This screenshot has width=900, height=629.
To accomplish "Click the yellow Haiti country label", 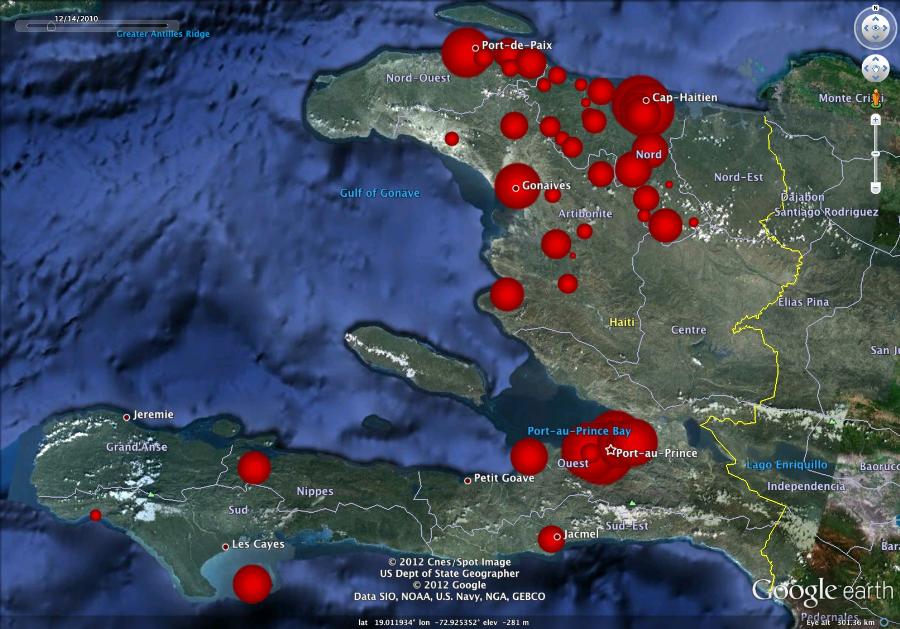I will (622, 323).
